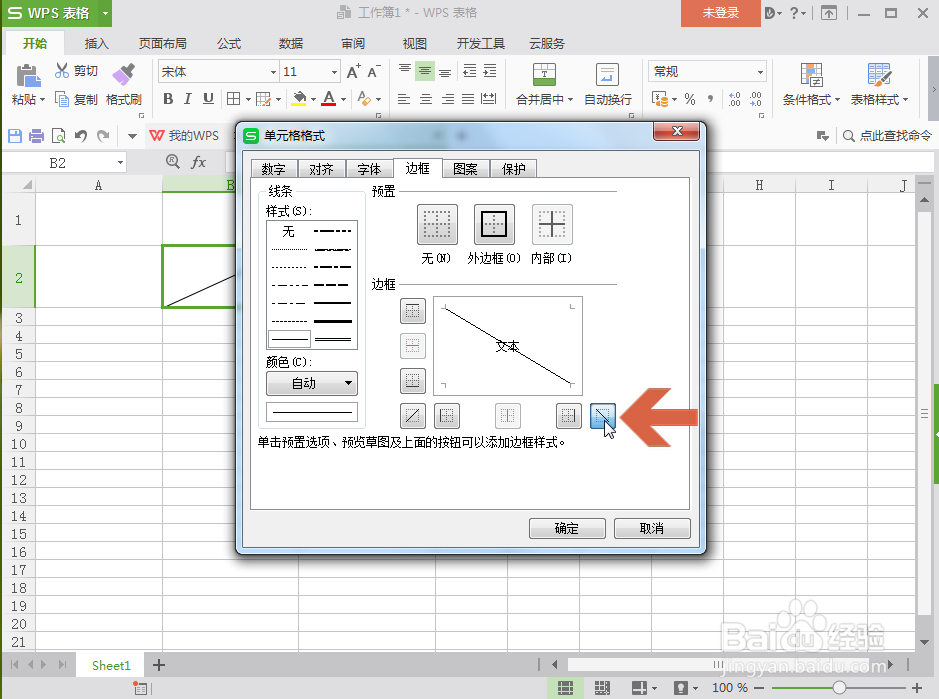The width and height of the screenshot is (939, 699).
Task: Toggle the bottom border button
Action: coord(413,380)
